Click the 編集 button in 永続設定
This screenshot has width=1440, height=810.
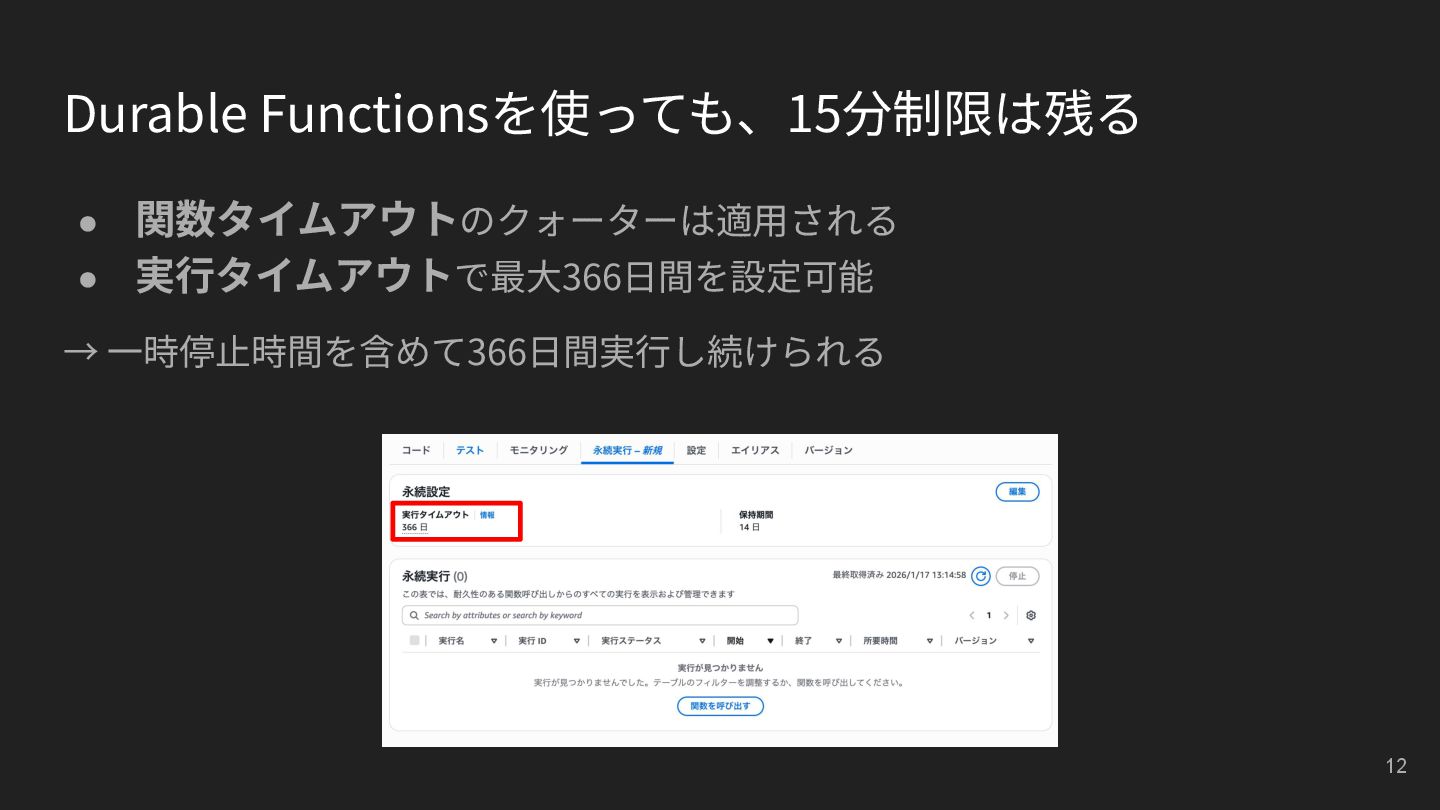click(1017, 492)
